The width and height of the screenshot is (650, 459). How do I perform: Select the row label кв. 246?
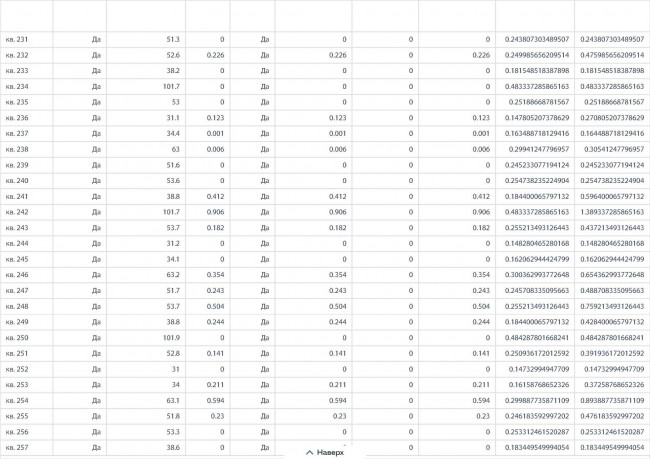pyautogui.click(x=17, y=275)
